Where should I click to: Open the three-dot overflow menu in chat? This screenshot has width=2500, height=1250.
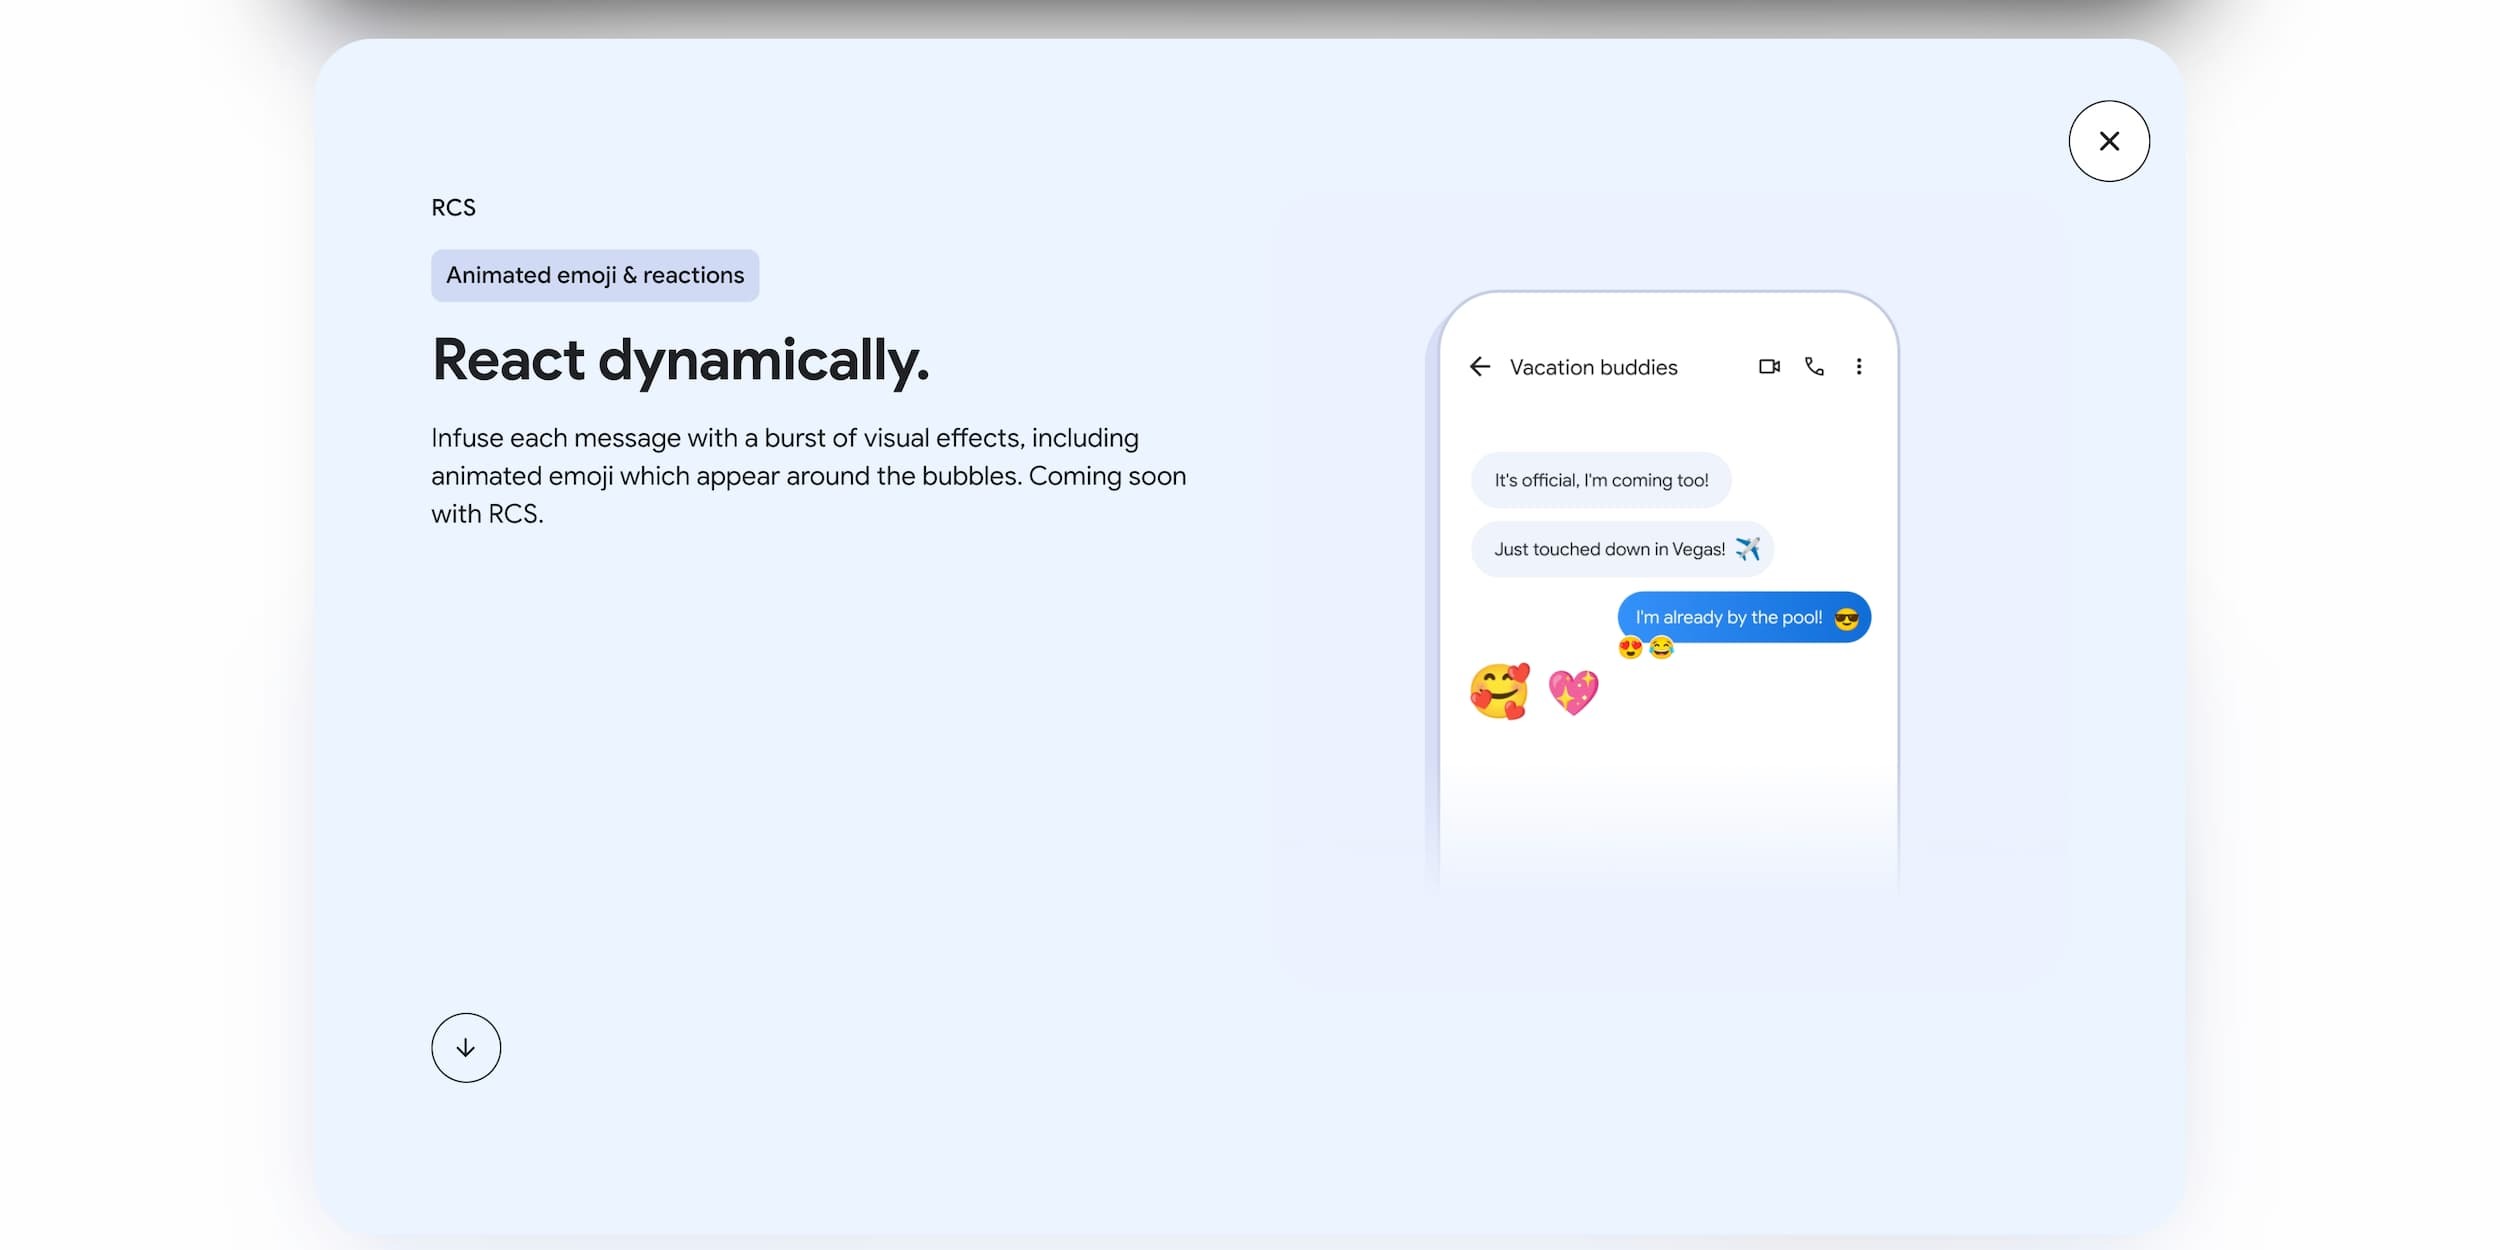tap(1859, 367)
